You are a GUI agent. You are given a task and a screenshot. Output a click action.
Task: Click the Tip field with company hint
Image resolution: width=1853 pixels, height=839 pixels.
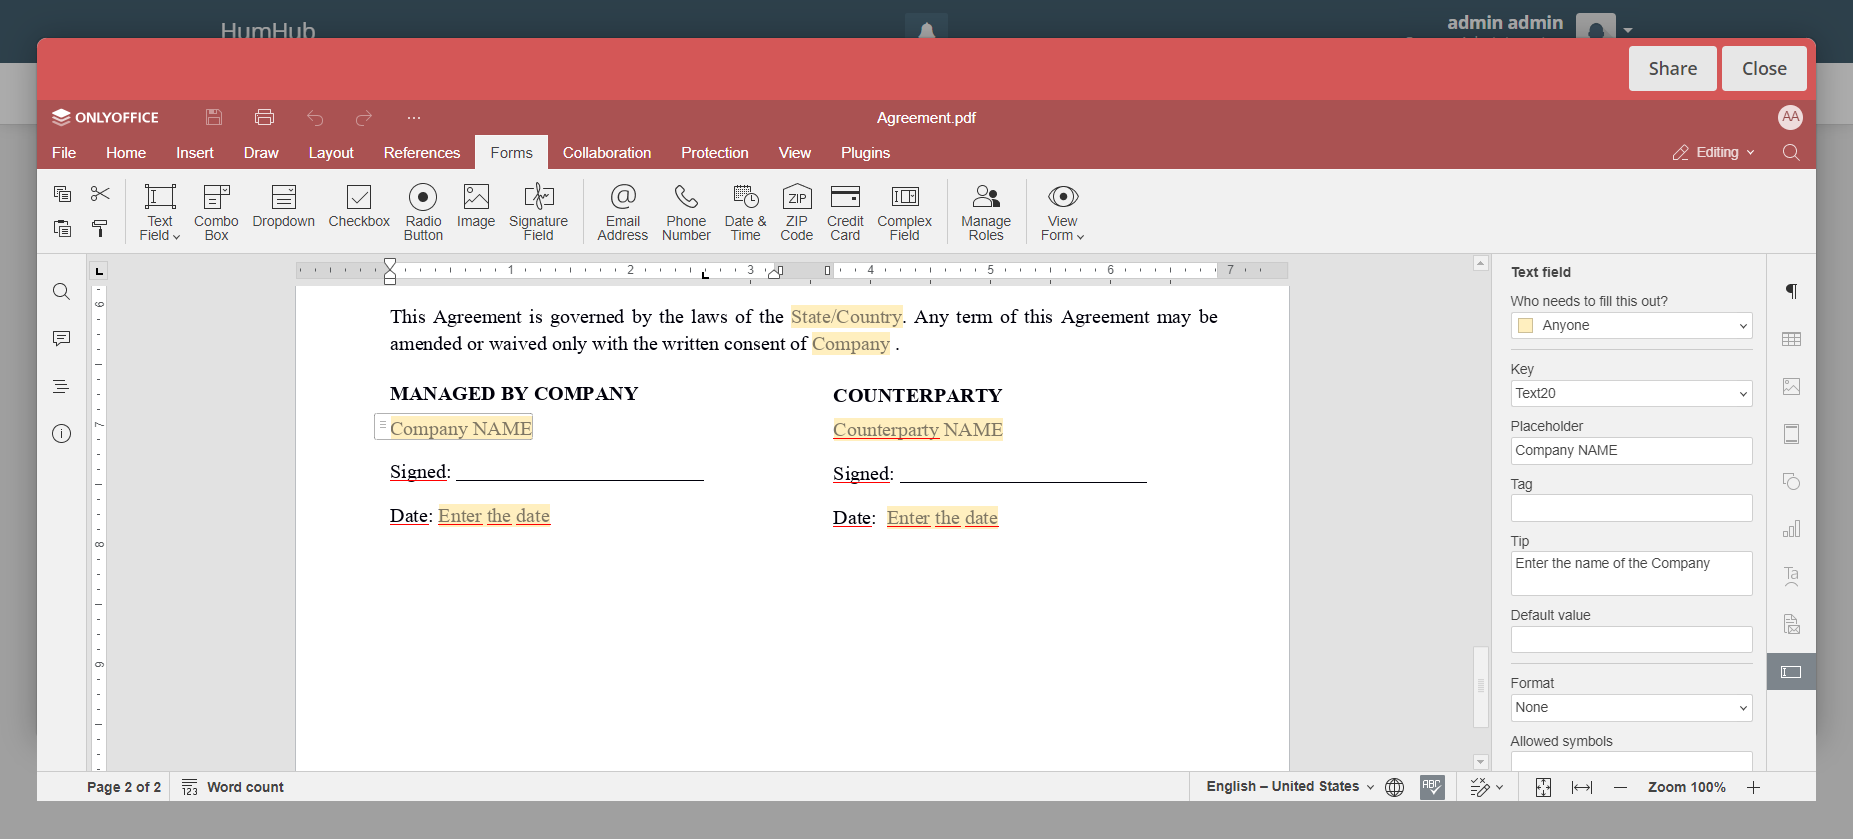(x=1631, y=574)
